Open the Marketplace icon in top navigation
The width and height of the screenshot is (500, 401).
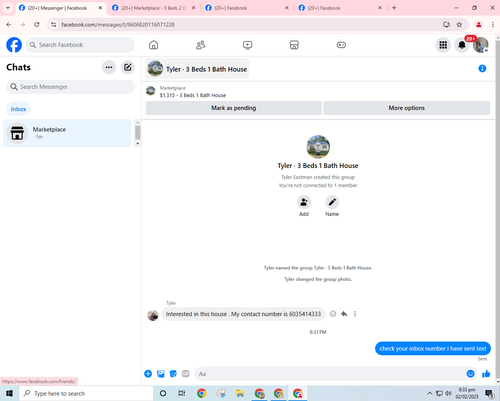point(294,45)
